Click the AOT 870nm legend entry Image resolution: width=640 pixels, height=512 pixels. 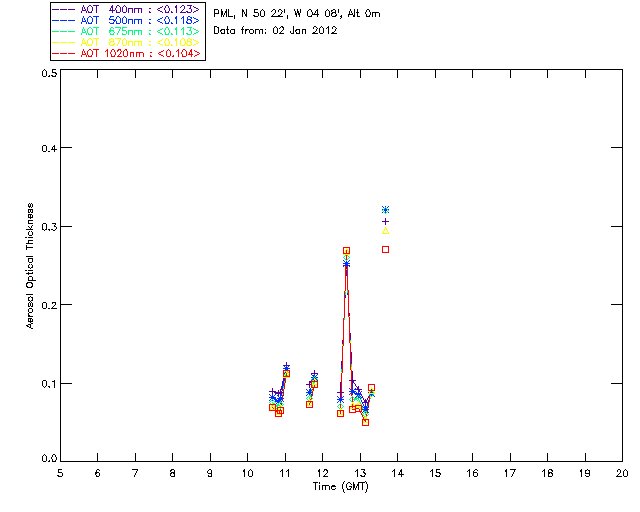pos(127,42)
